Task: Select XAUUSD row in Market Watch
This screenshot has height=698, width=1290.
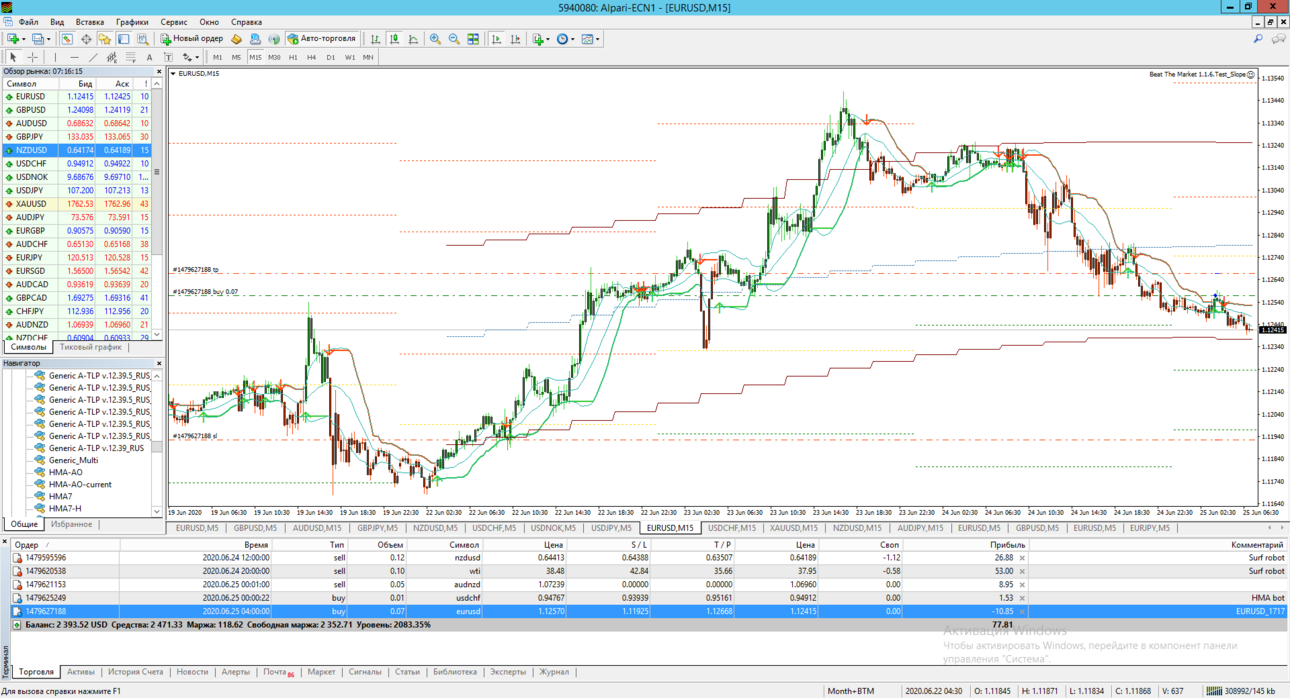Action: click(x=77, y=204)
